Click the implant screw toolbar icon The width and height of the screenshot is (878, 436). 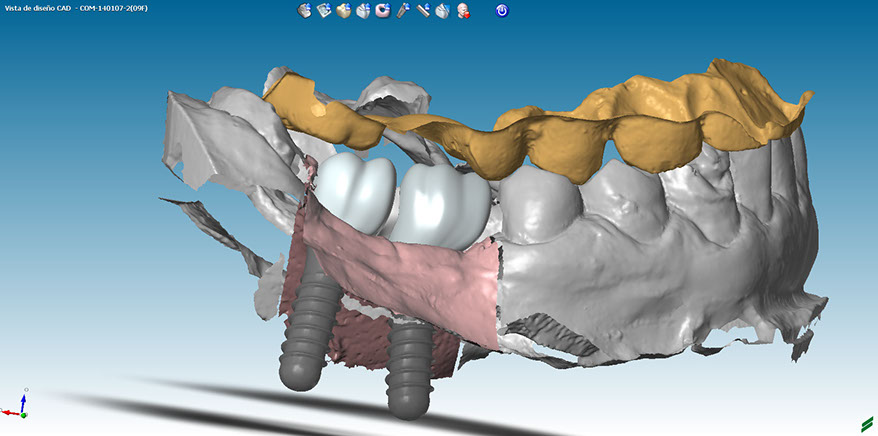tap(403, 11)
